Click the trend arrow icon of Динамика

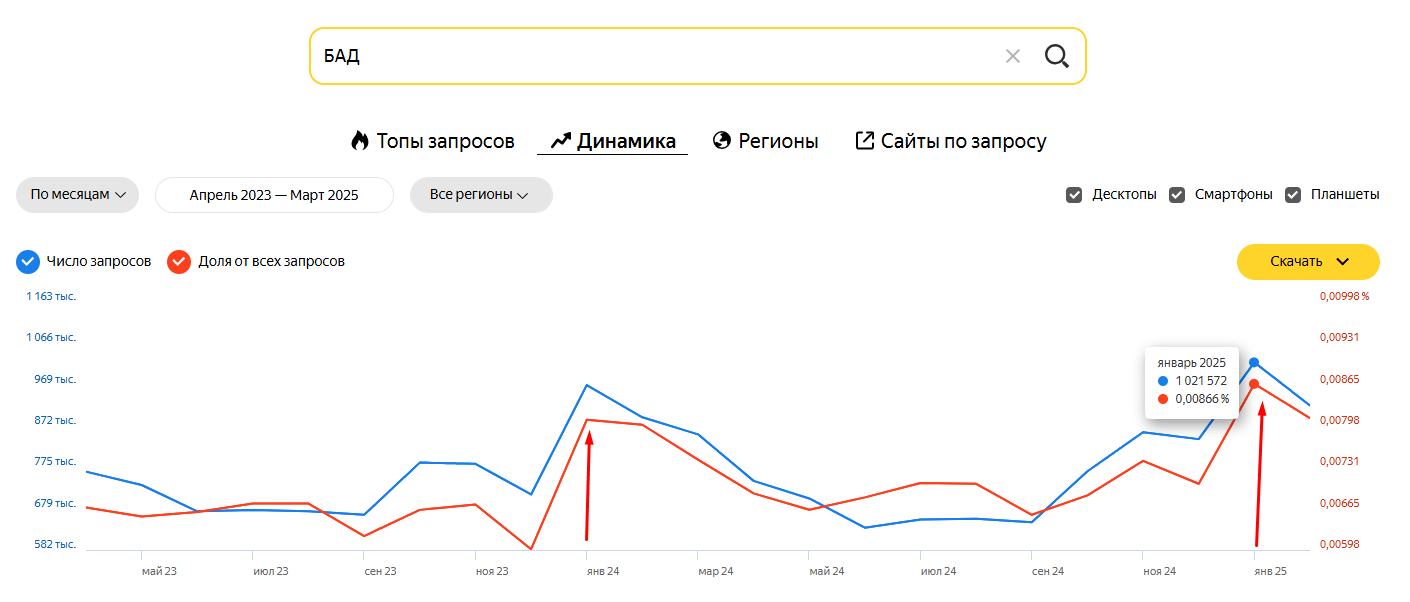coord(560,141)
